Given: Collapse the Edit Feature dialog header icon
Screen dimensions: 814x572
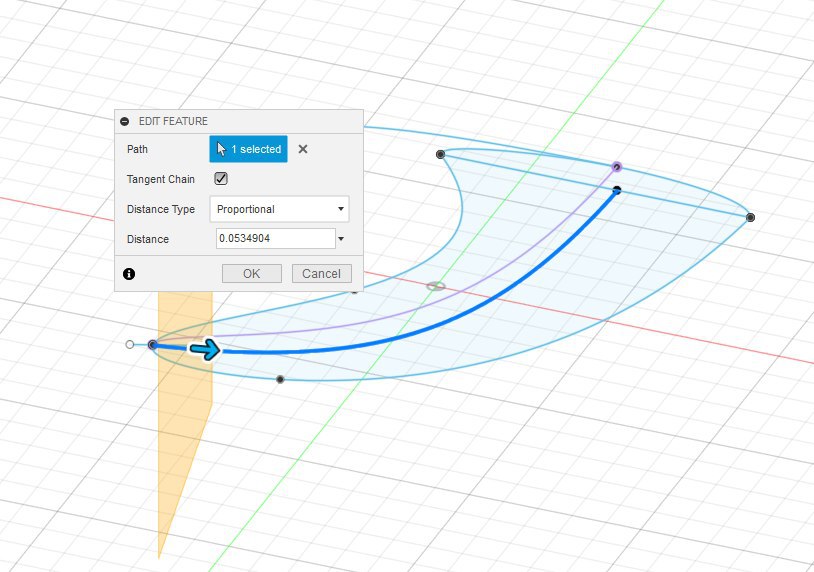Looking at the screenshot, I should coord(125,121).
